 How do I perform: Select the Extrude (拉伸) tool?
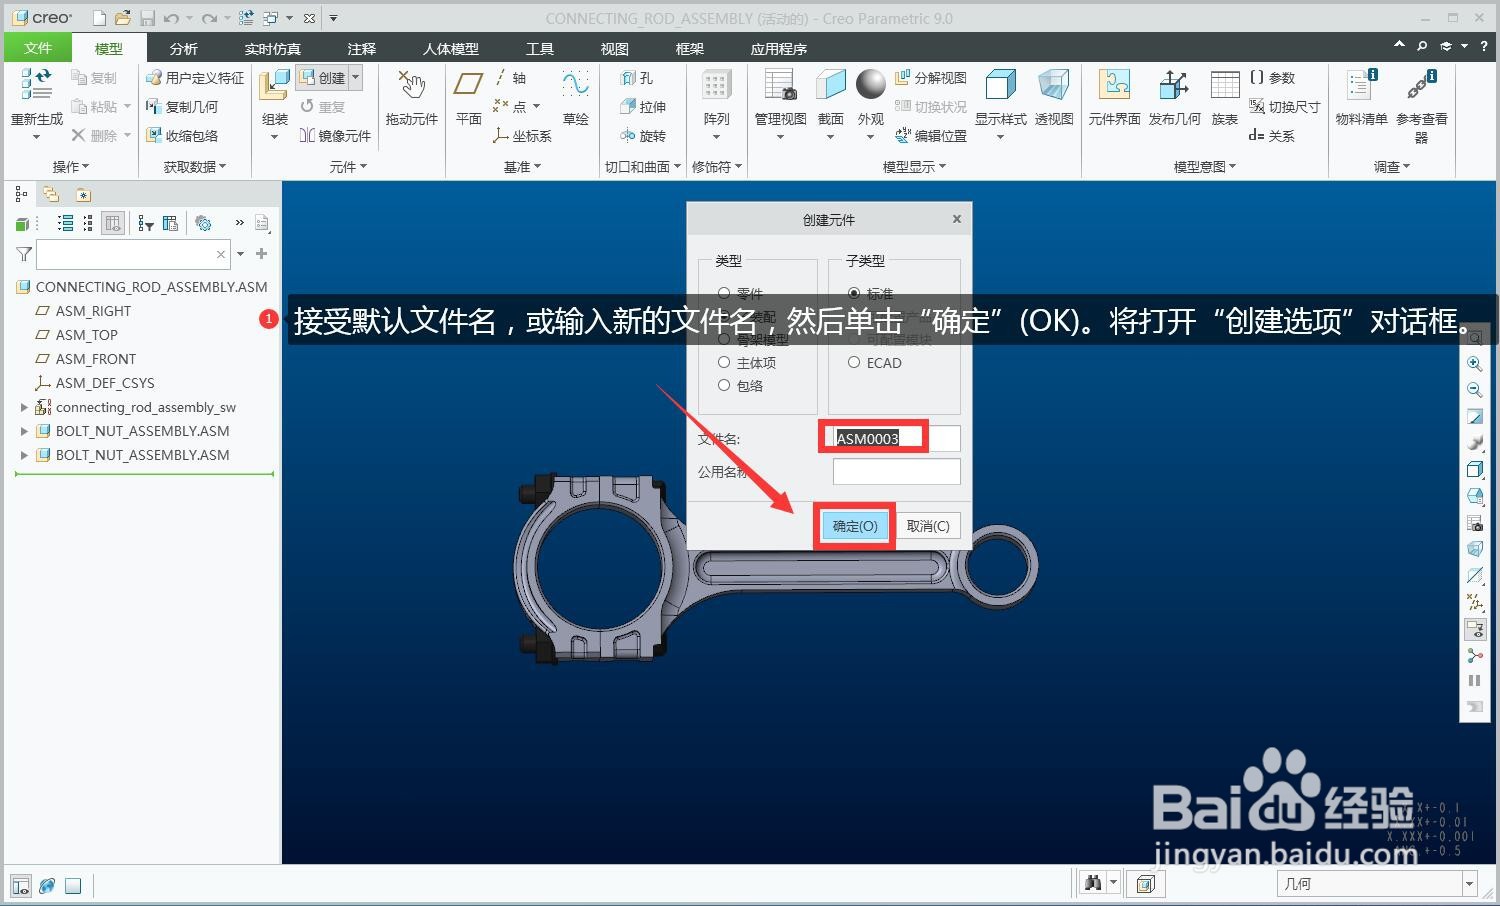point(643,107)
